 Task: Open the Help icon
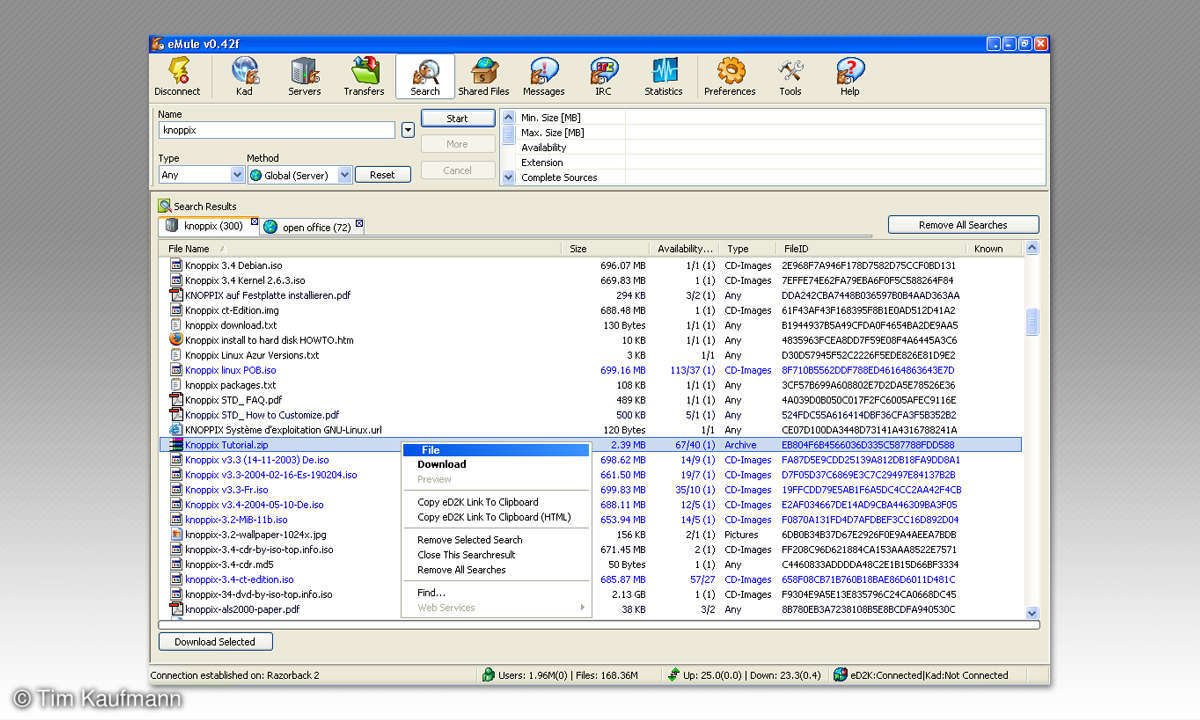(849, 77)
